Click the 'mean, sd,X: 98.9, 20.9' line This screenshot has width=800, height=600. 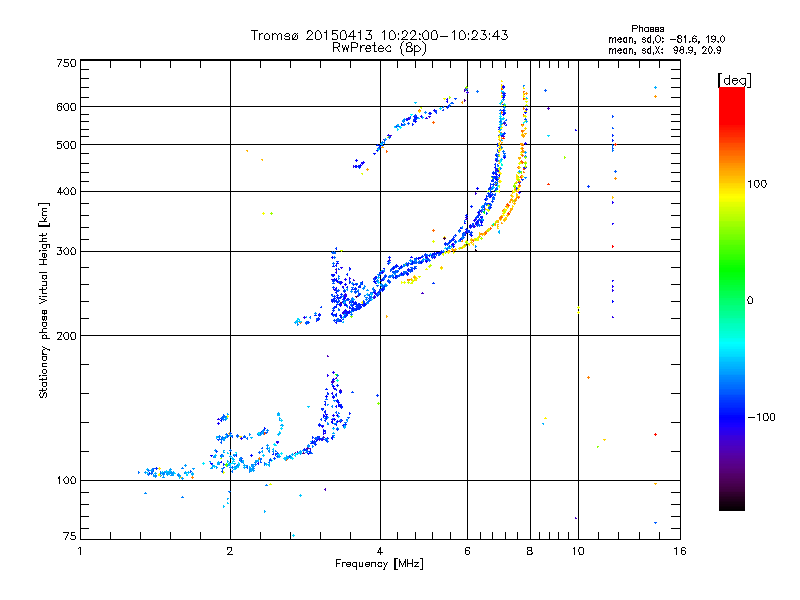pos(664,51)
